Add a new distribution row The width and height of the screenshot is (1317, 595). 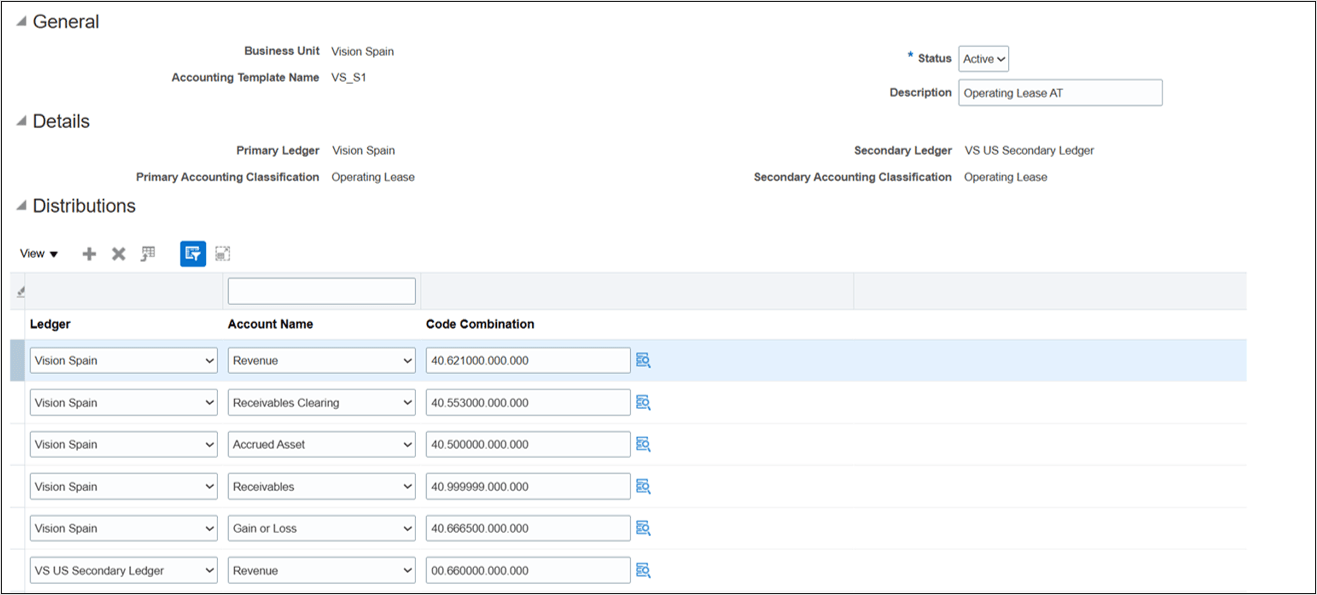point(89,253)
